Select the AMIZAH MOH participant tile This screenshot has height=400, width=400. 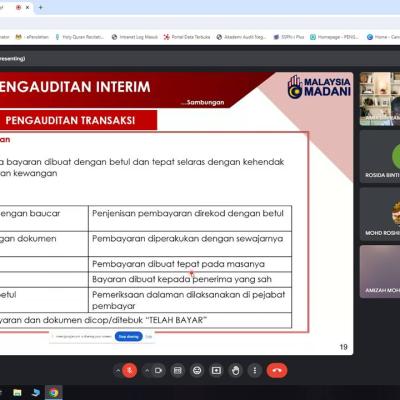coord(380,272)
